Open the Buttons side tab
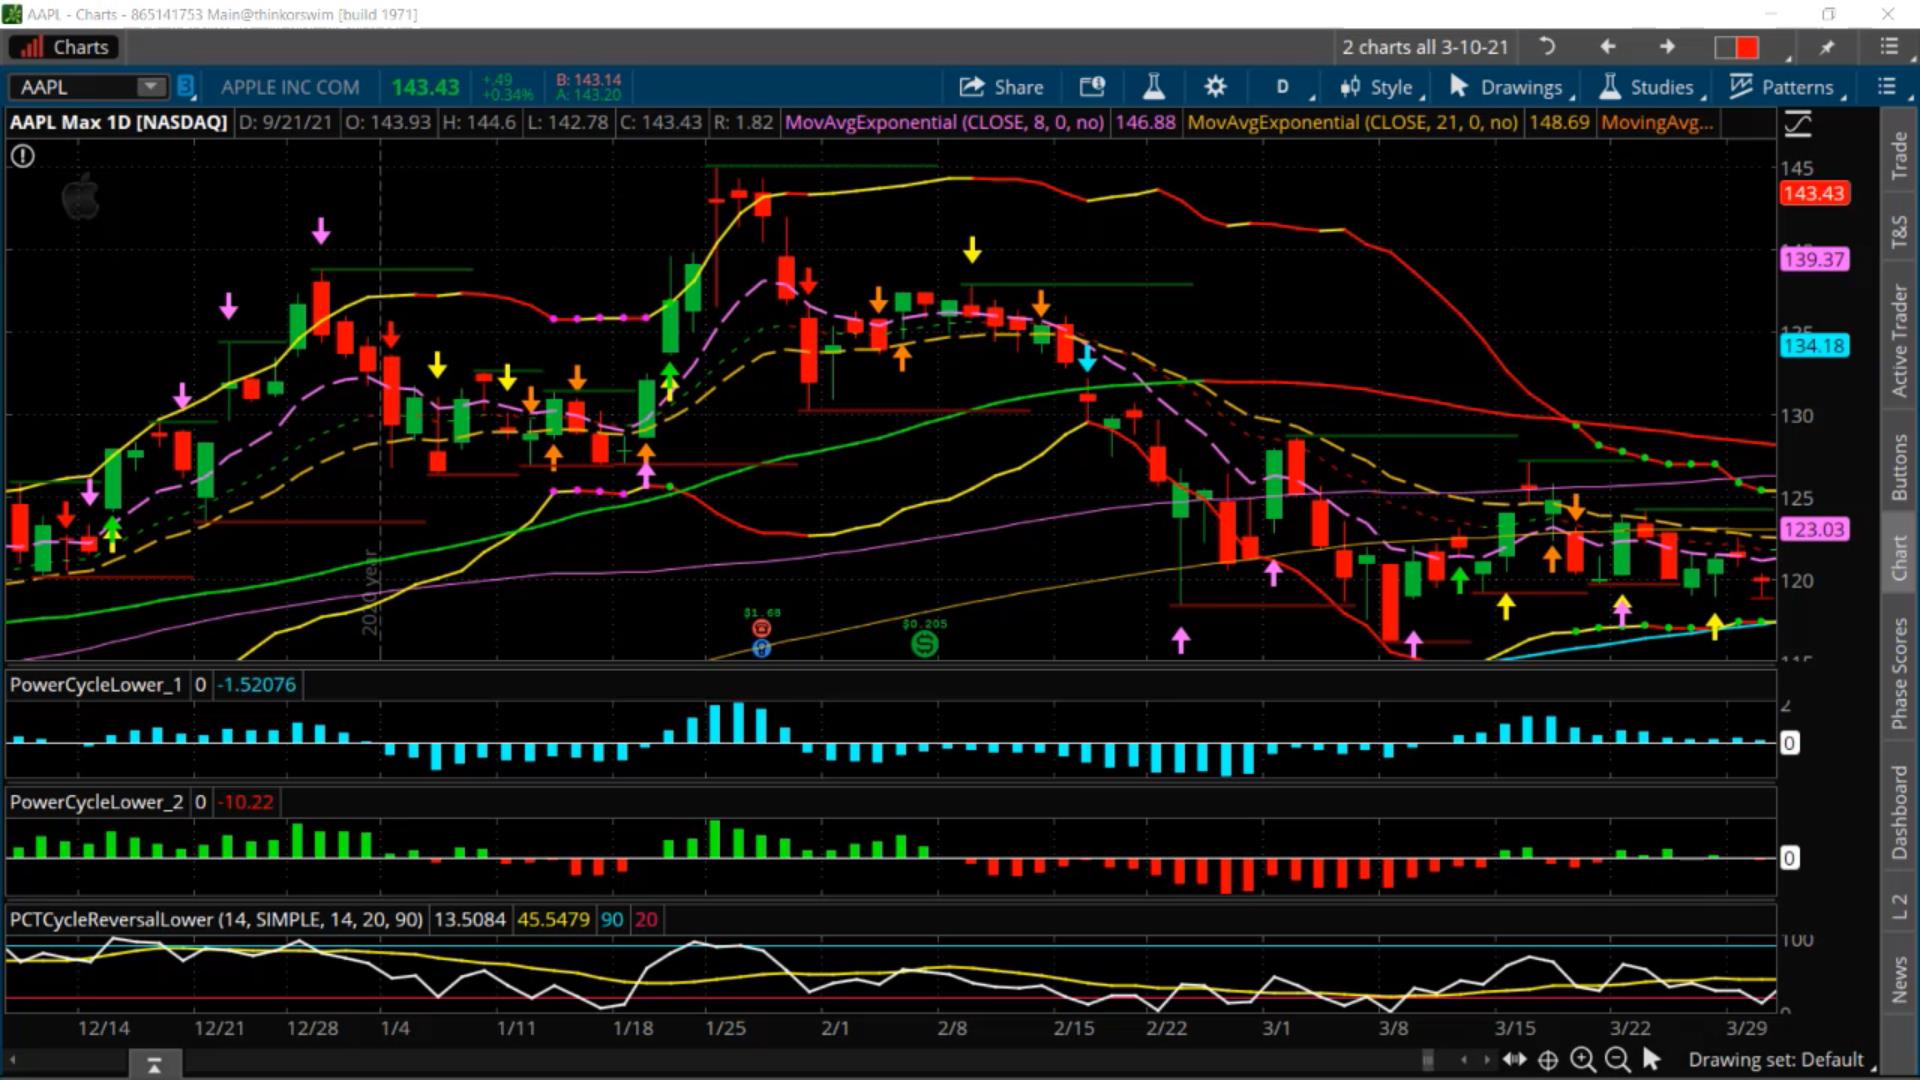The width and height of the screenshot is (1920, 1080). 1899,466
